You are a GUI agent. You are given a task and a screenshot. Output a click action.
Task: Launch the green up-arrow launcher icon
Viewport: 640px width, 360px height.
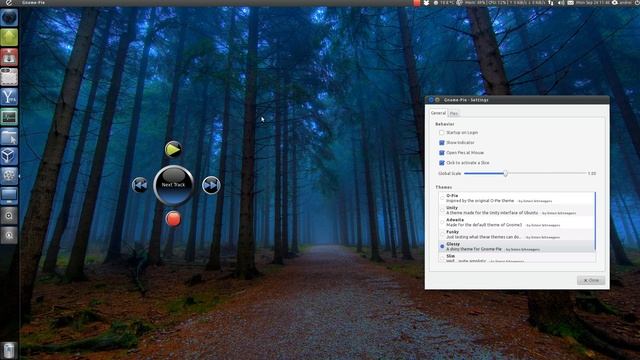point(9,37)
